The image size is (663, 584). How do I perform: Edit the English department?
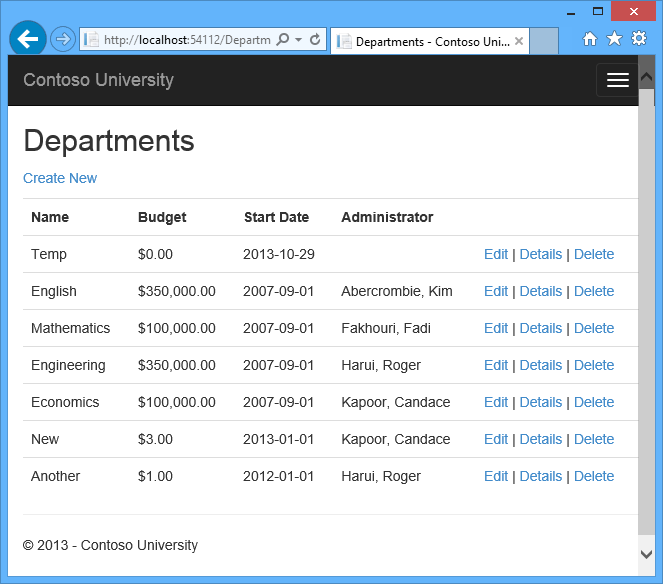point(496,291)
